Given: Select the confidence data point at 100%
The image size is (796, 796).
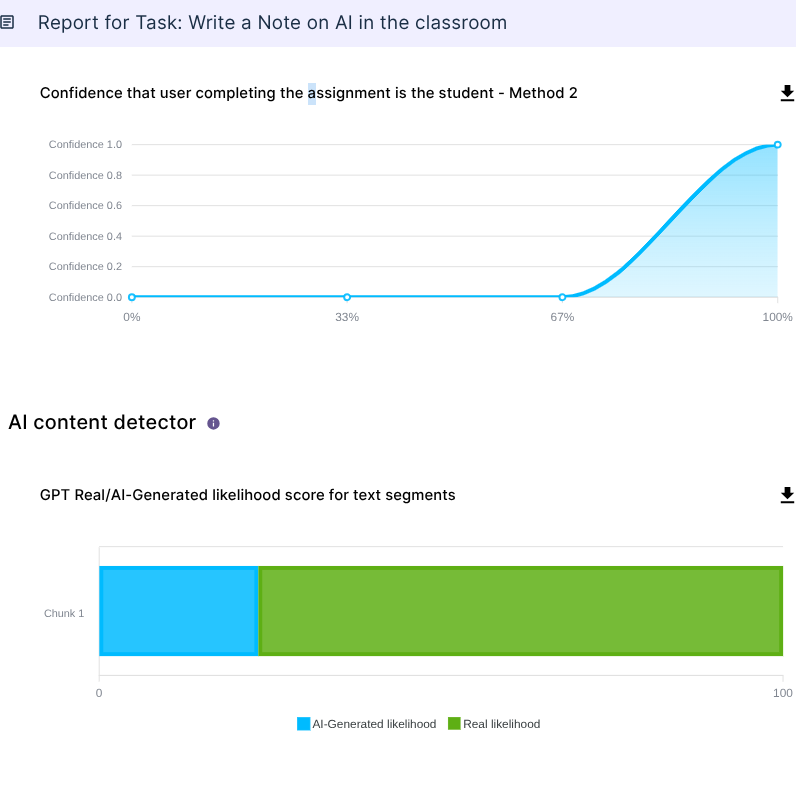Looking at the screenshot, I should [x=777, y=145].
